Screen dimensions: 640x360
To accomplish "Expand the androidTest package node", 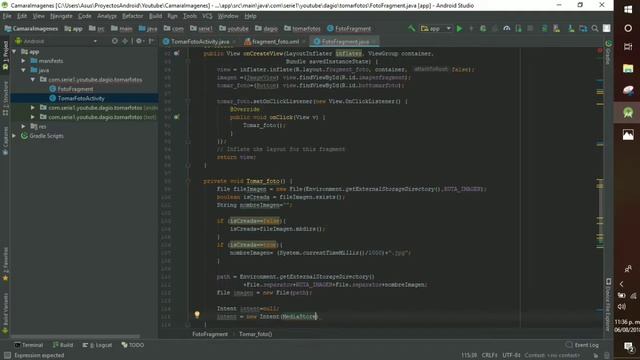I will 33,108.
